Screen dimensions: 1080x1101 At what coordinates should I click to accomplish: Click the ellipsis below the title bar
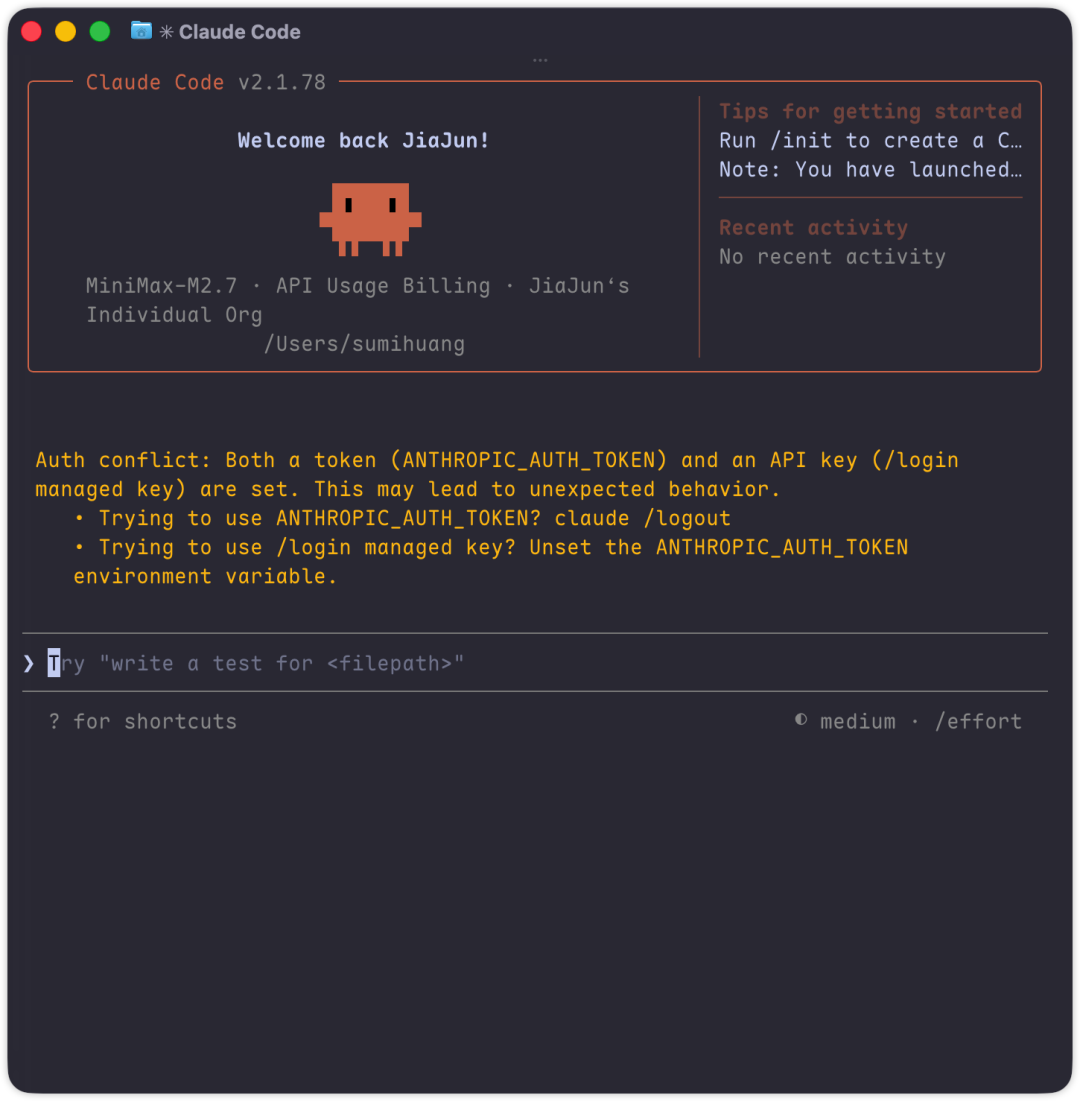tap(540, 60)
